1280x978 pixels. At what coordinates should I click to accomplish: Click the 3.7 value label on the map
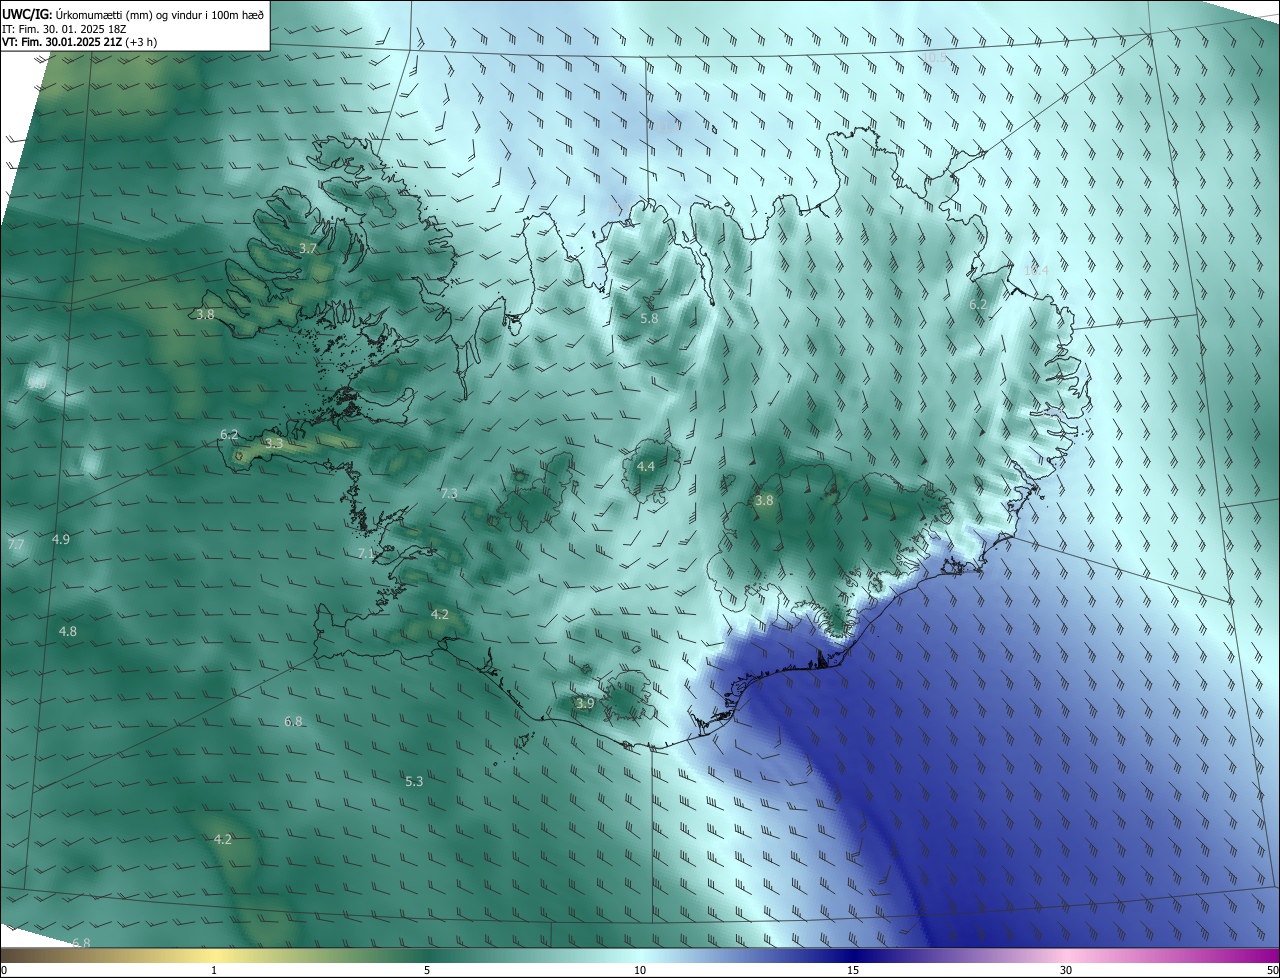click(308, 248)
